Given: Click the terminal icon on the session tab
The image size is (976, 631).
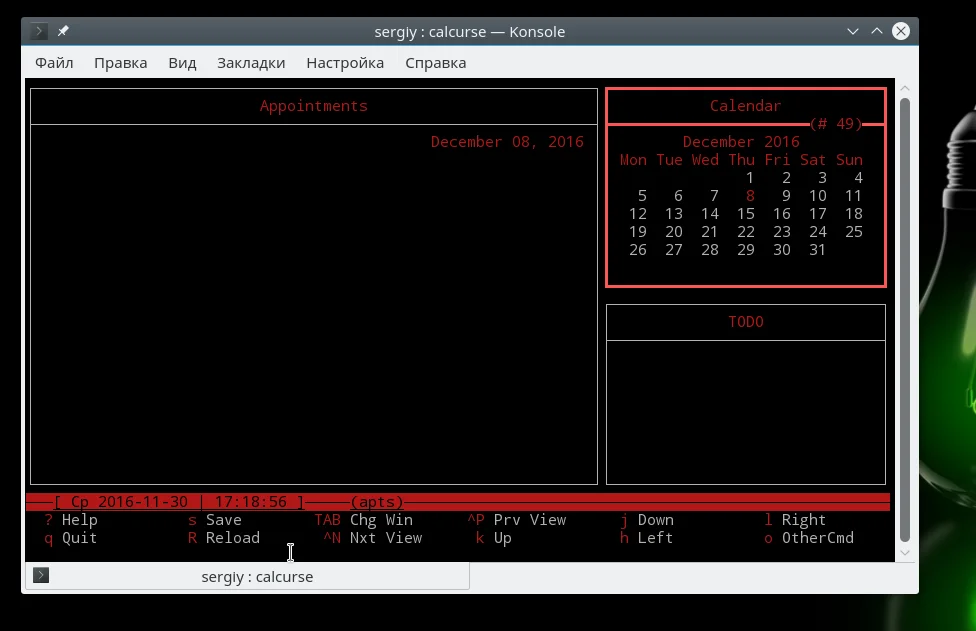Looking at the screenshot, I should coord(41,575).
